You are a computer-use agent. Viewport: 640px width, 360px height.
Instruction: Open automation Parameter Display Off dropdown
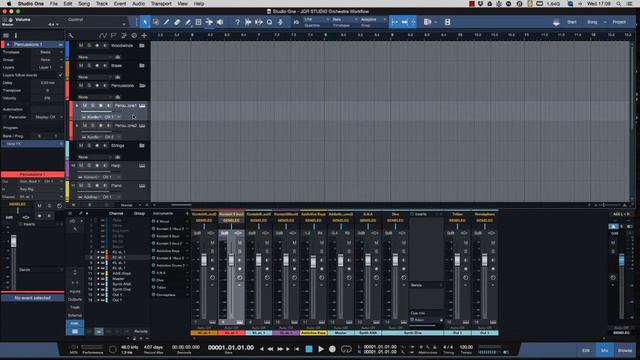[48, 117]
